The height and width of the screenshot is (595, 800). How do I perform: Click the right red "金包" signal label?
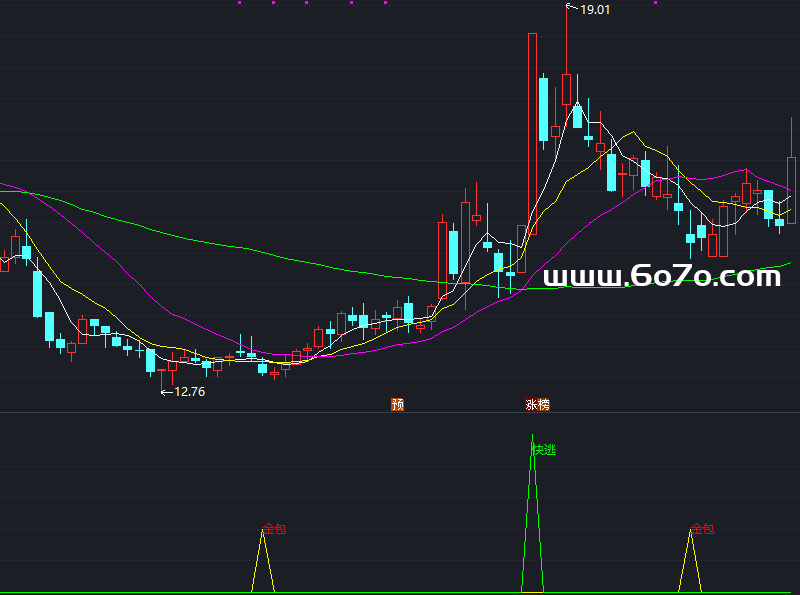click(x=702, y=528)
